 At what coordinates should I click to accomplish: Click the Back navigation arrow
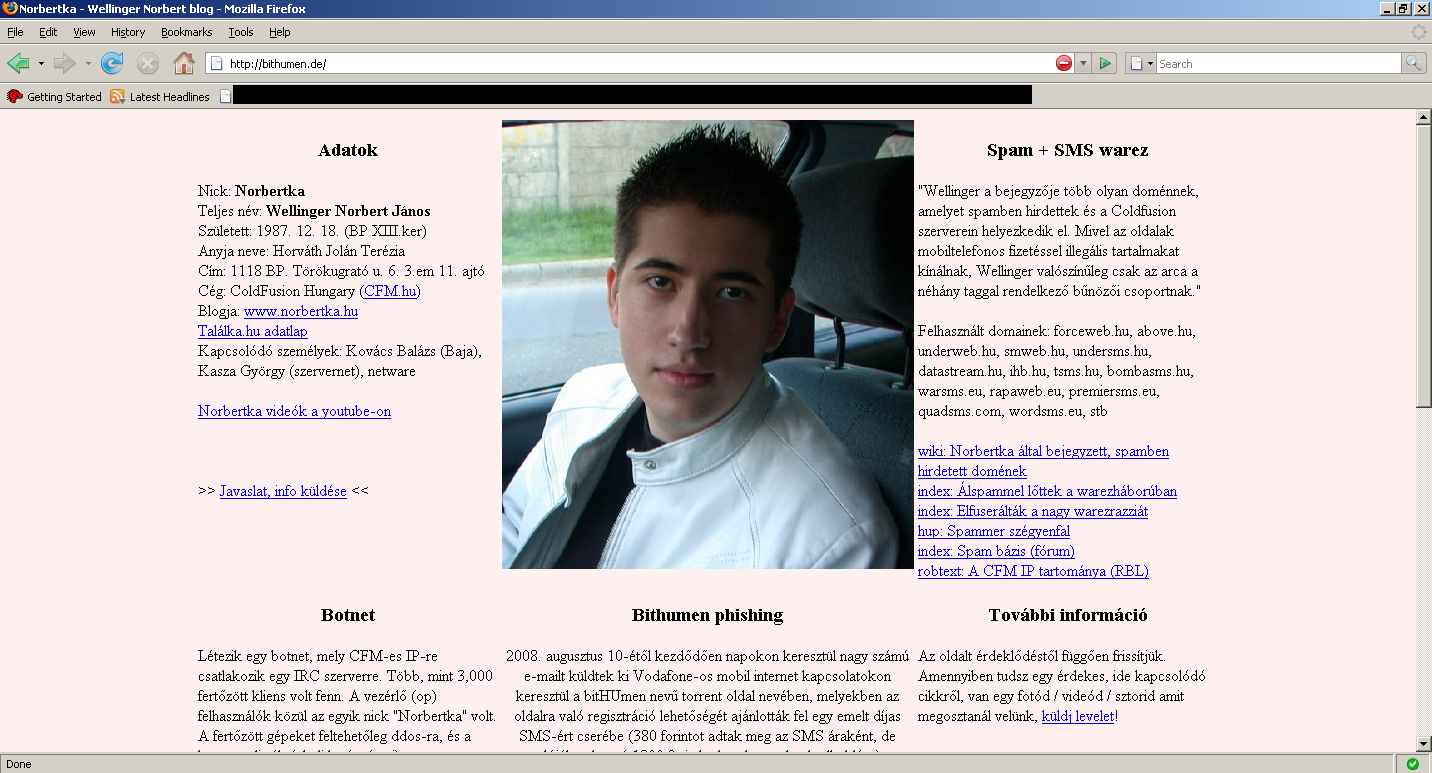click(19, 64)
